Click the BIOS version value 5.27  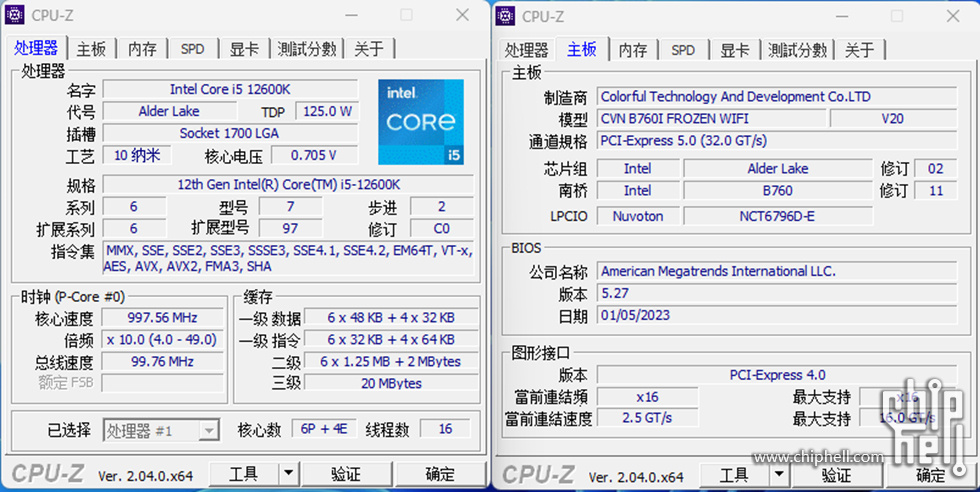pos(777,293)
